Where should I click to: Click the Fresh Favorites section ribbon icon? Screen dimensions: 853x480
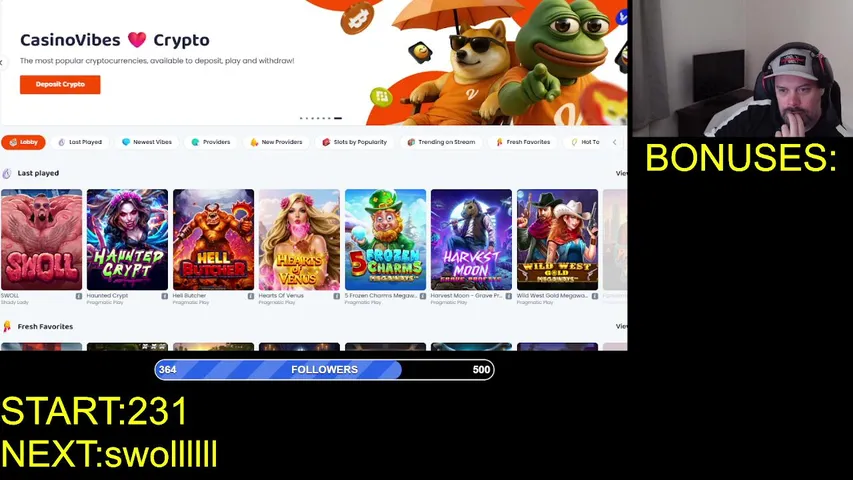7,327
